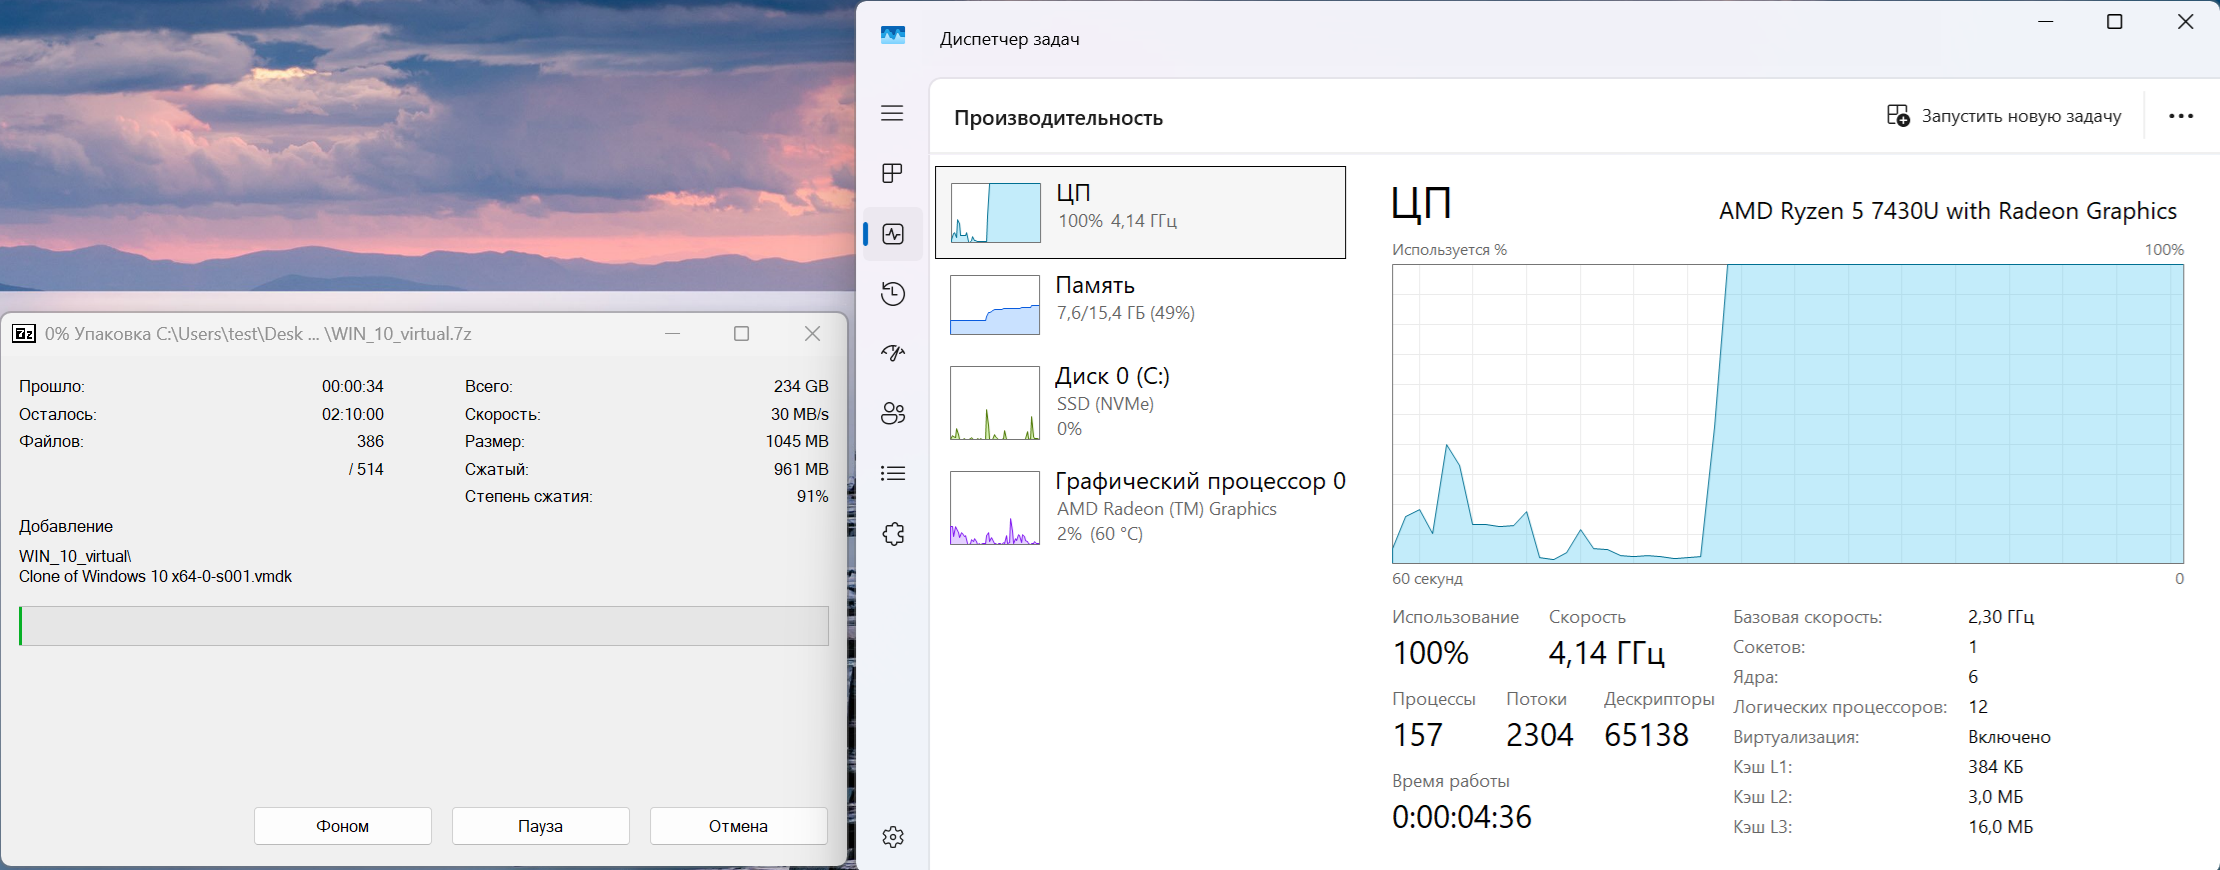The height and width of the screenshot is (870, 2220).
Task: Select the CPU (ЦП) performance tab
Action: (1140, 212)
